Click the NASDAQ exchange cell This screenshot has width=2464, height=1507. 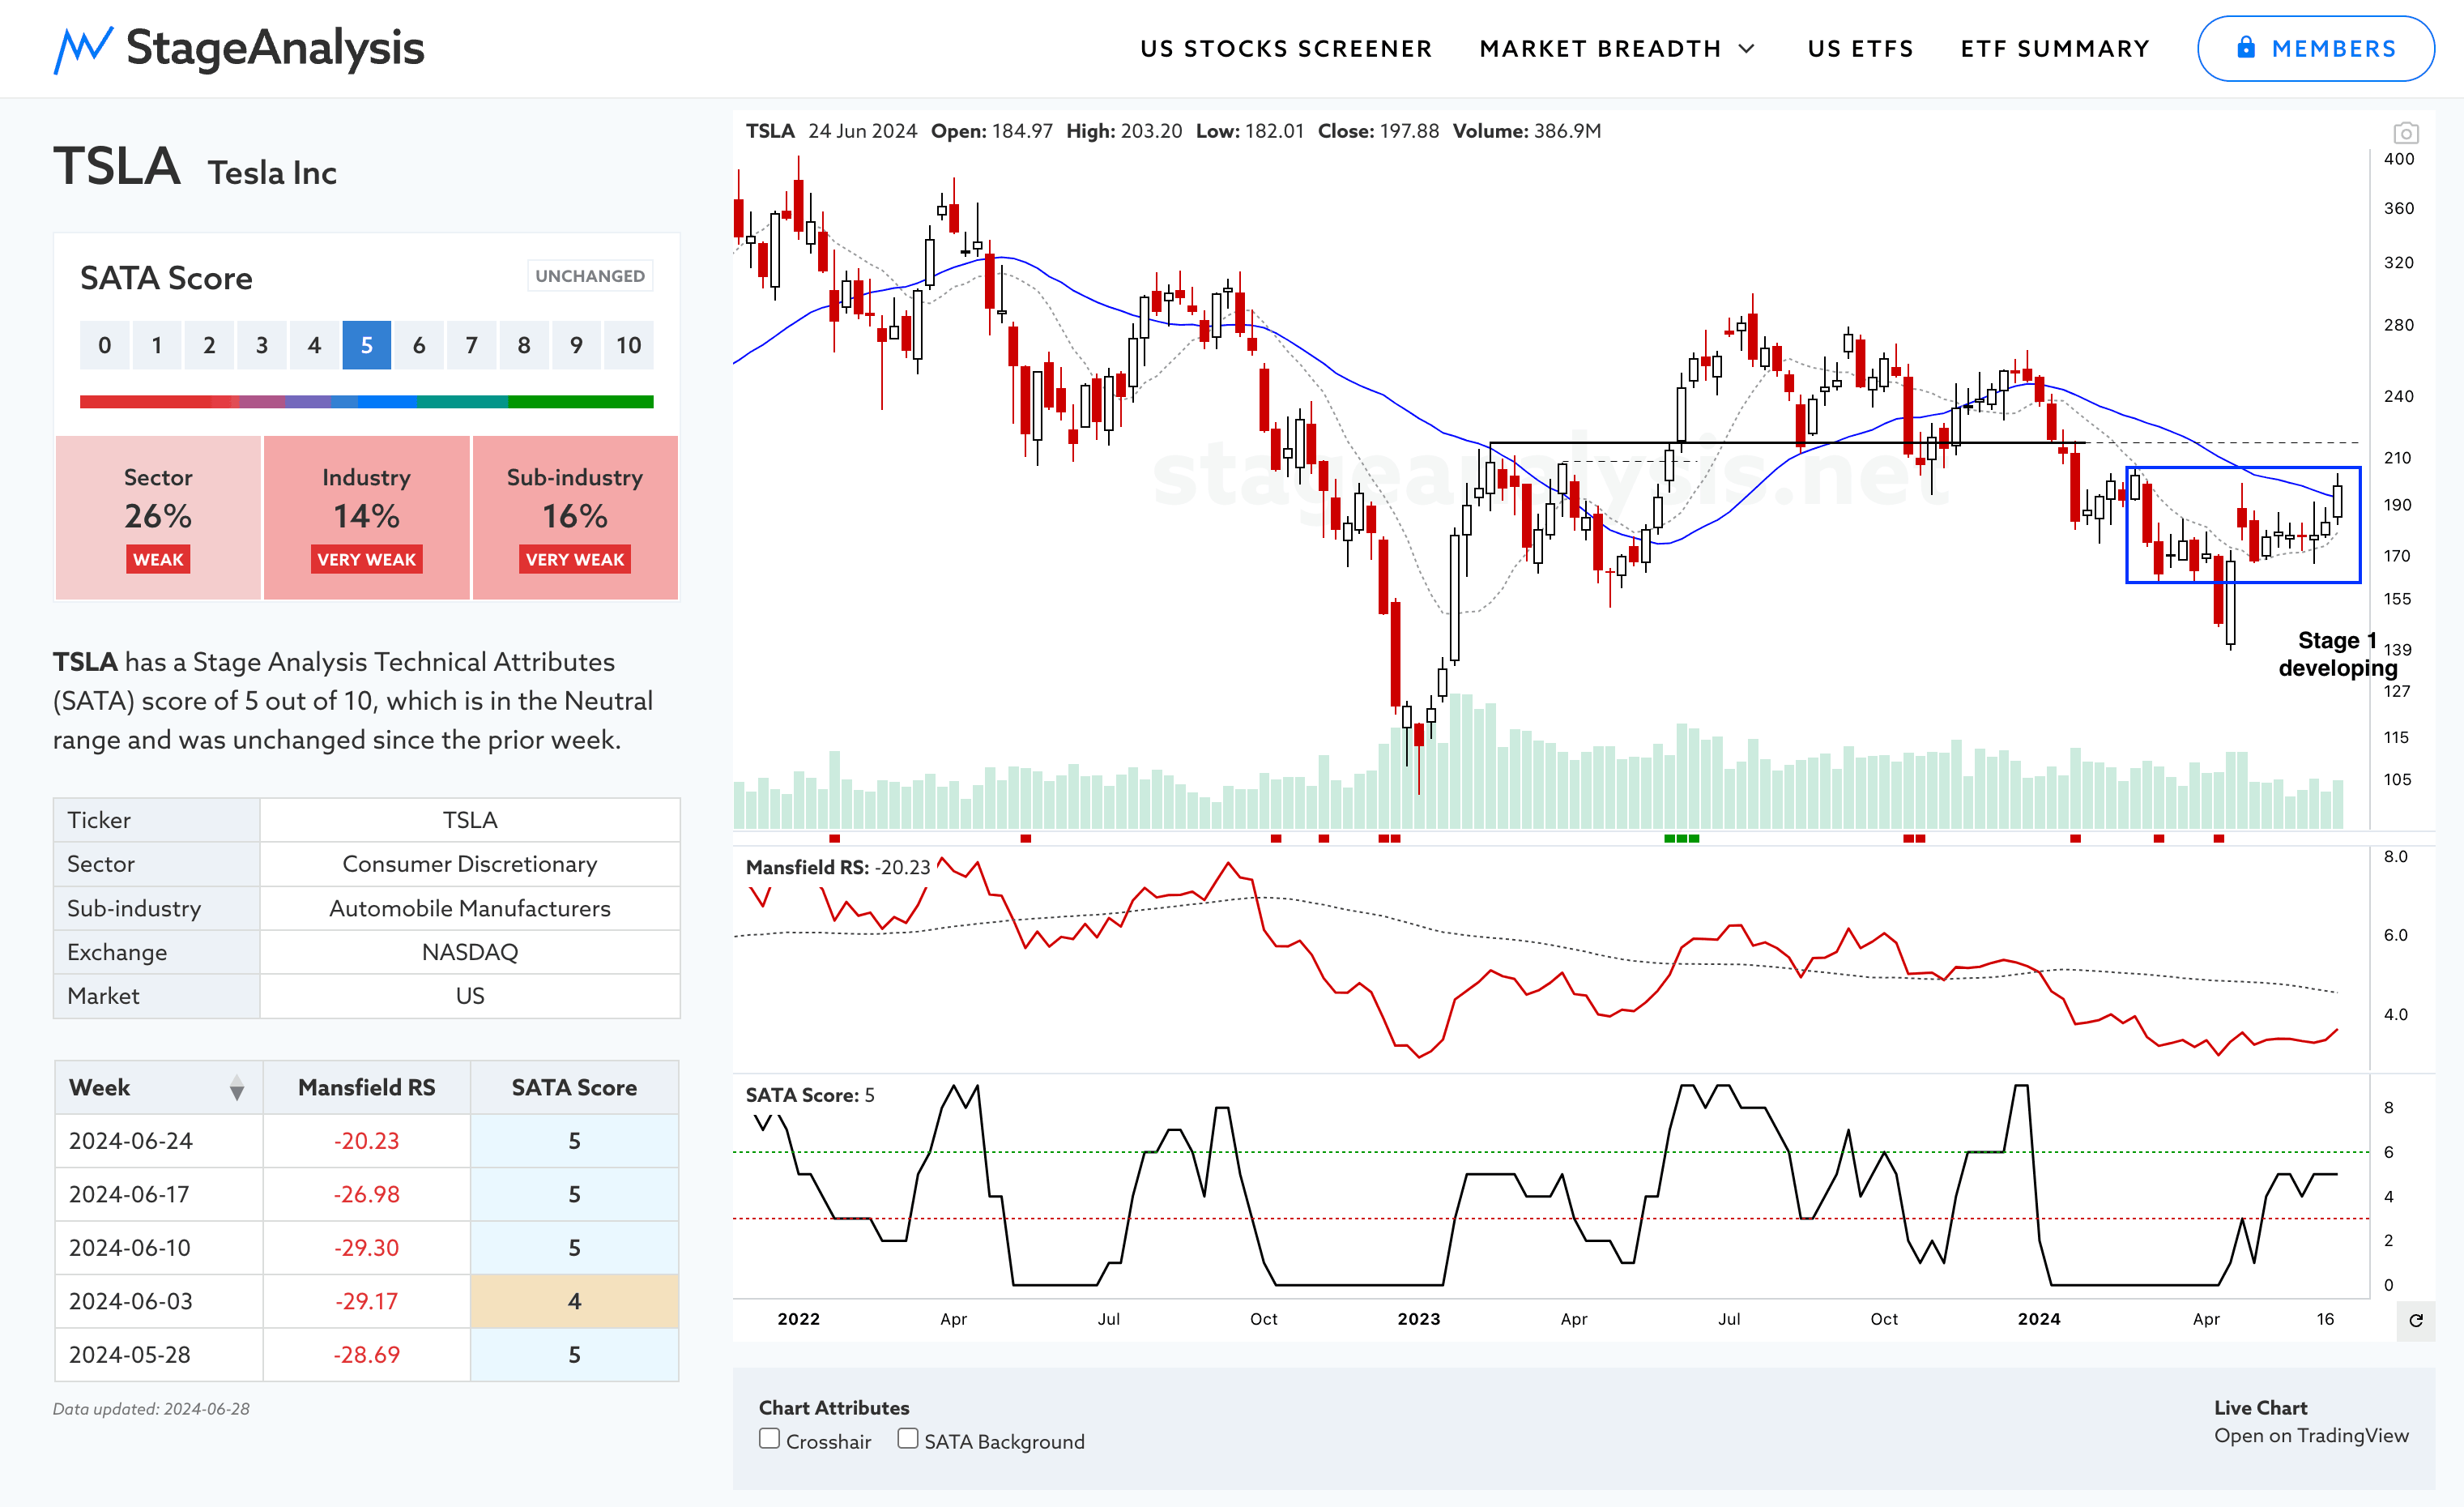tap(470, 952)
